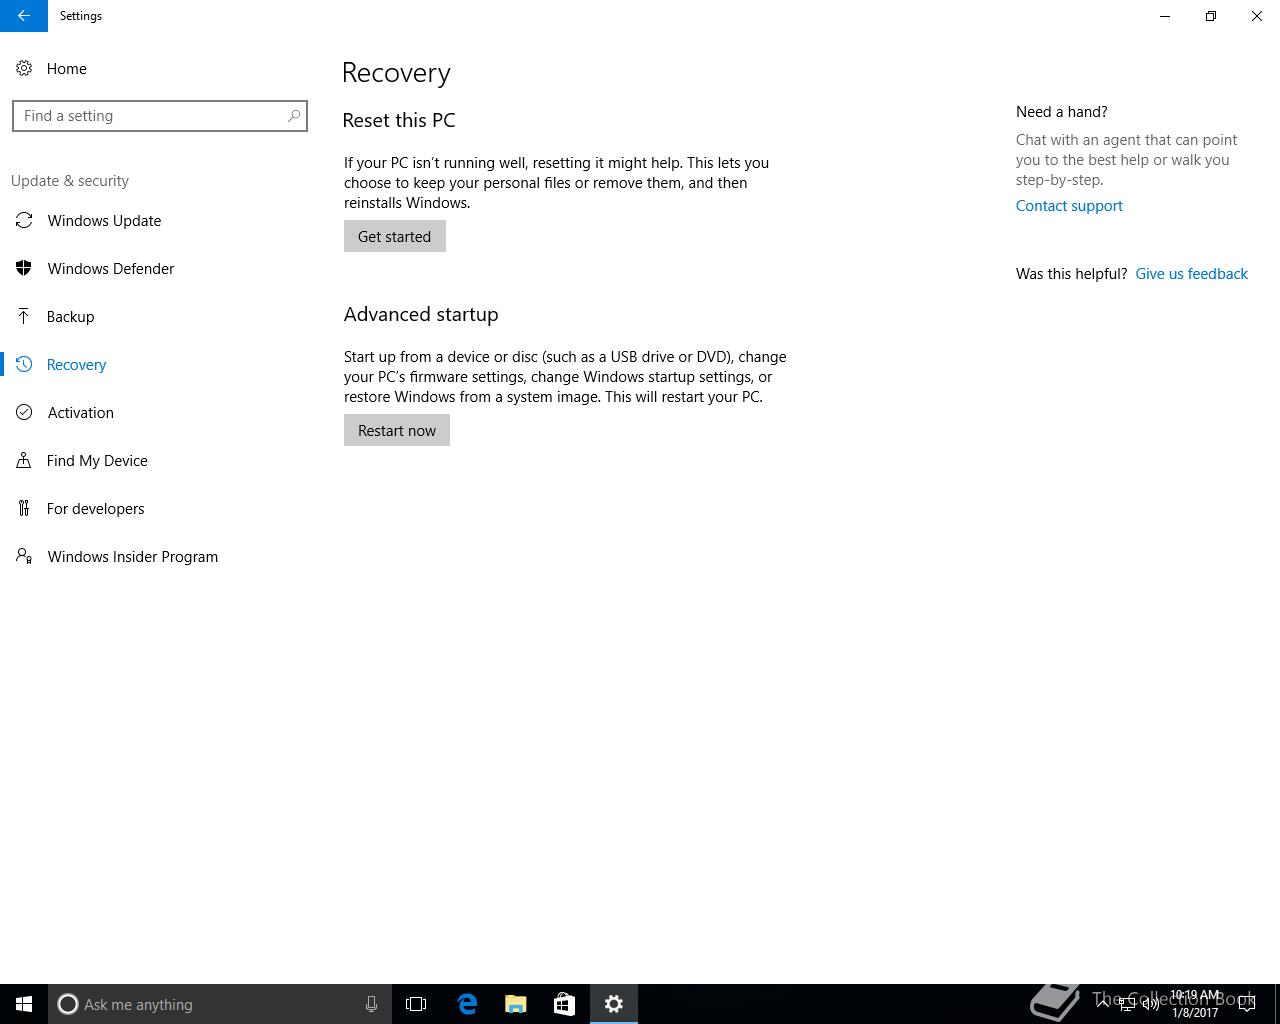
Task: Click inside the Find a setting box
Action: [160, 116]
